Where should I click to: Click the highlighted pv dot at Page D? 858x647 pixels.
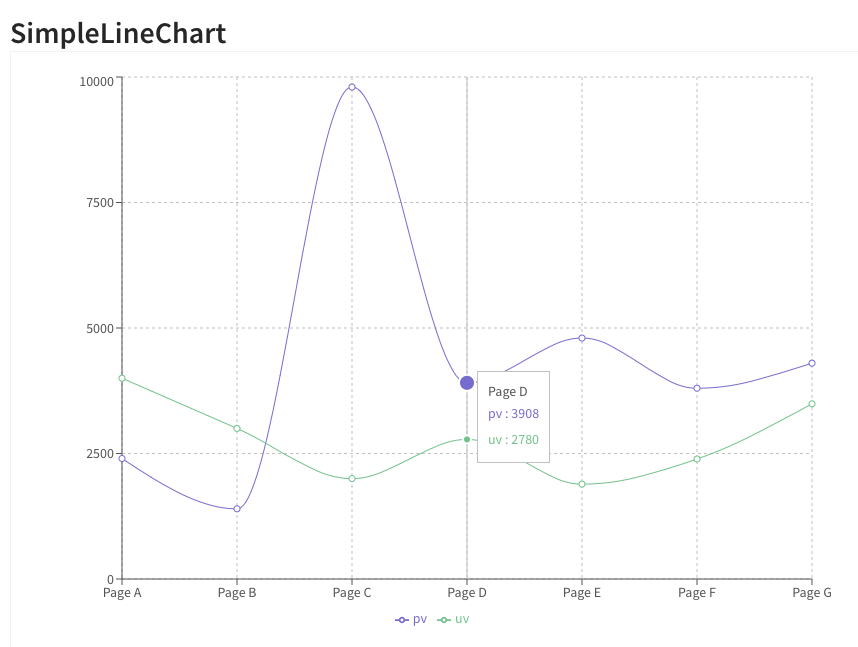467,383
